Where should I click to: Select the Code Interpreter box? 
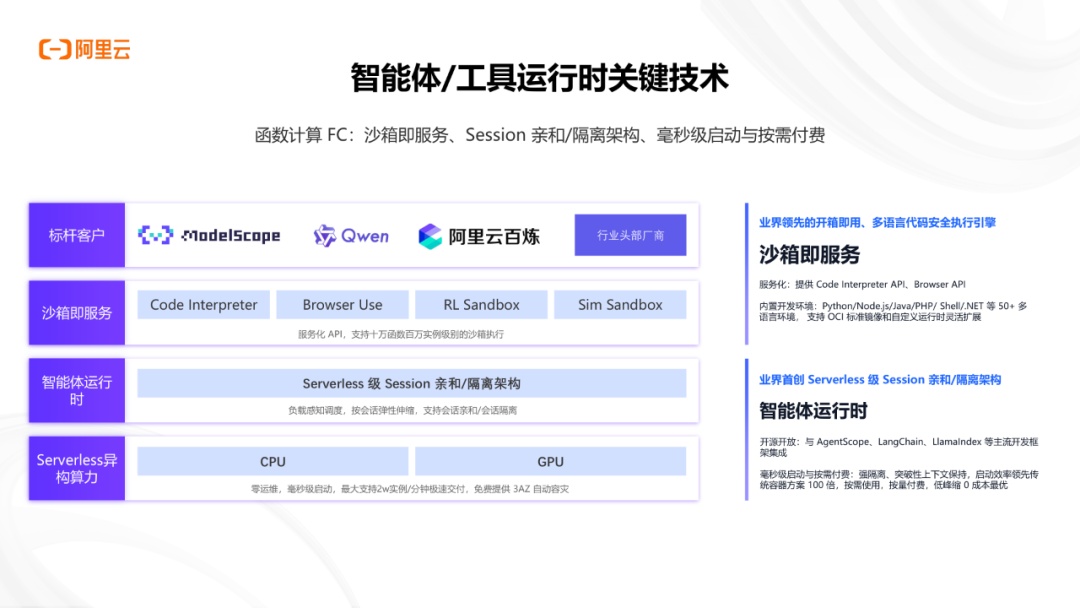tap(203, 304)
